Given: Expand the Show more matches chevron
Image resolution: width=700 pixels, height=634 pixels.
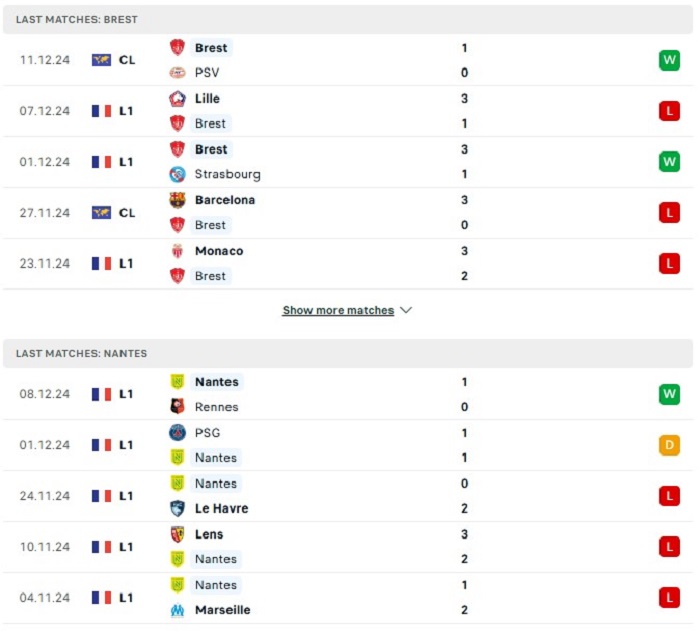Looking at the screenshot, I should click(x=406, y=310).
